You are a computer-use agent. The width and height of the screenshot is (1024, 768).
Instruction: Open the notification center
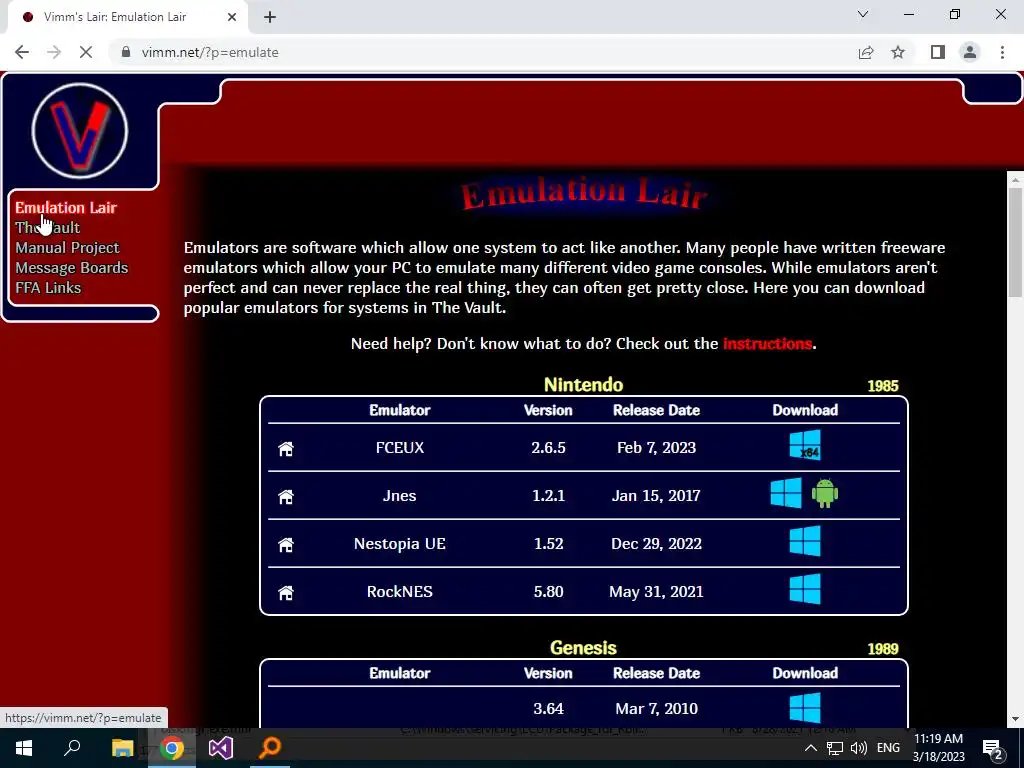point(993,750)
